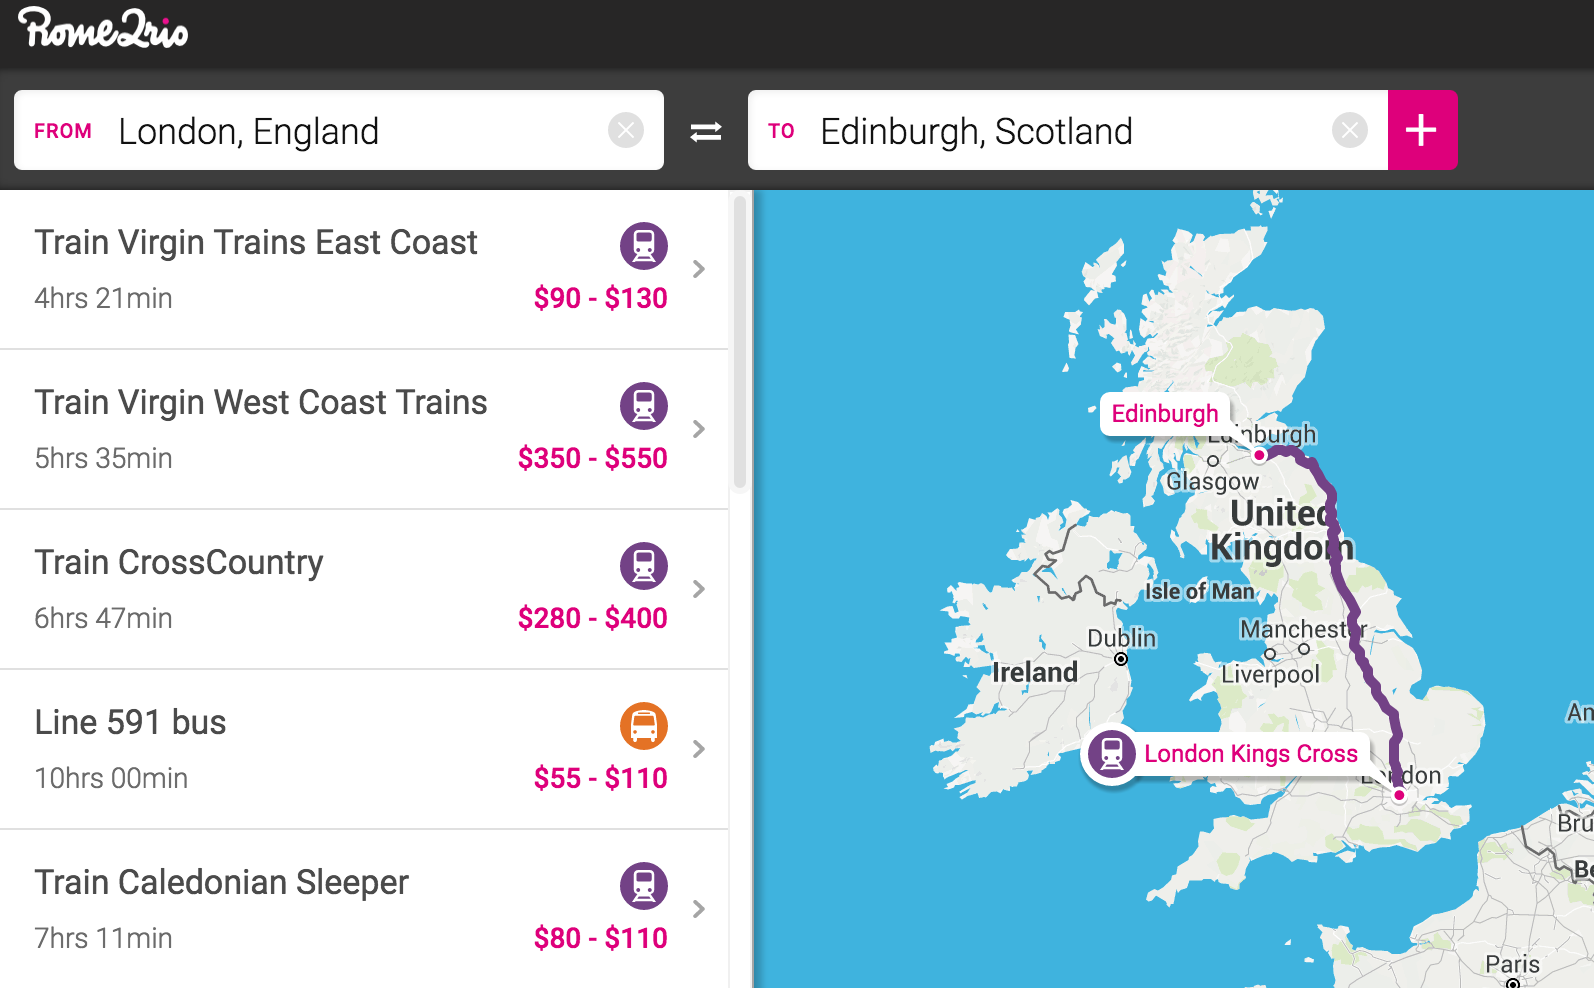This screenshot has height=988, width=1594.
Task: Click the Line 591 bus icon
Action: (x=644, y=726)
